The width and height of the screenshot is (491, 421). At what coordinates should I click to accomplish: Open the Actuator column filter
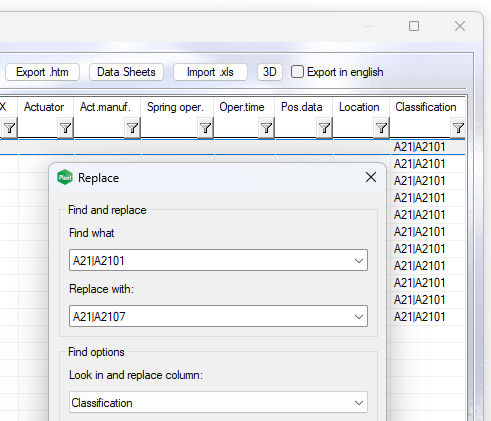pyautogui.click(x=65, y=128)
